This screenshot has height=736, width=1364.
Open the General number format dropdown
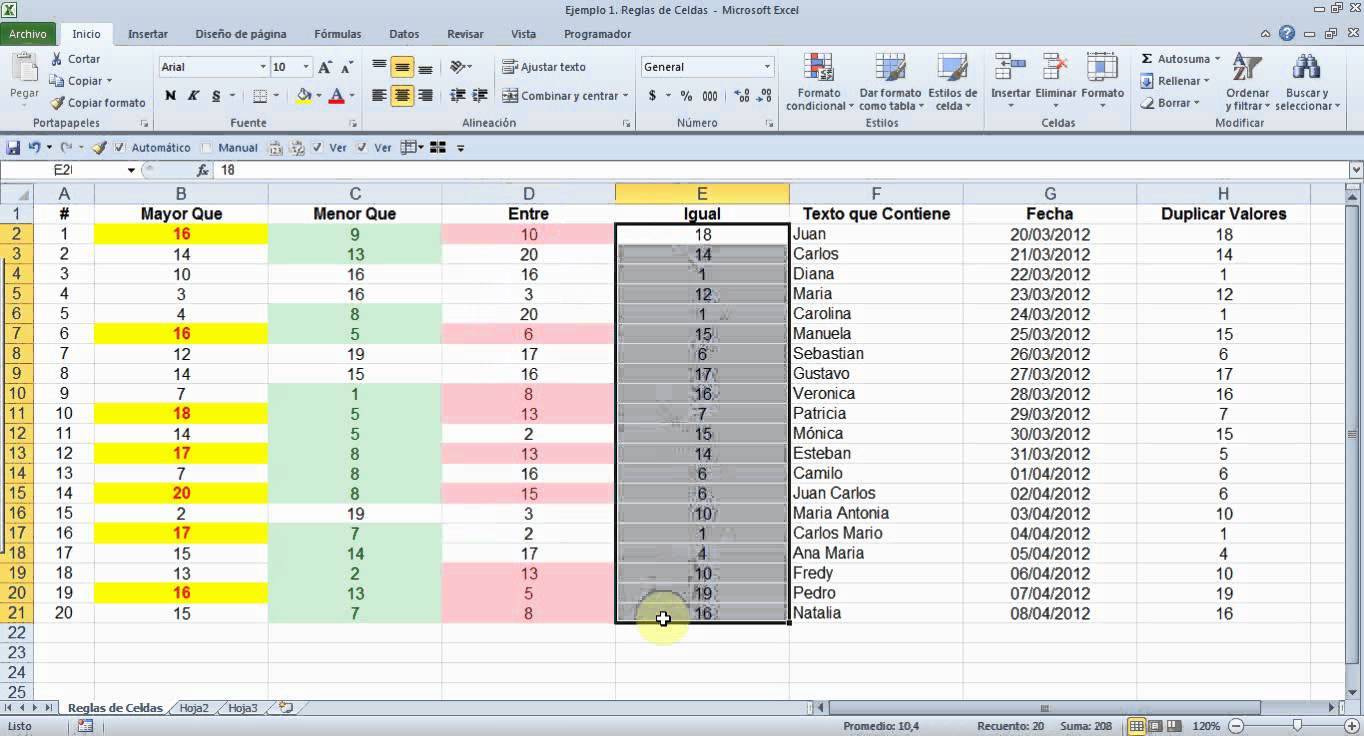767,67
